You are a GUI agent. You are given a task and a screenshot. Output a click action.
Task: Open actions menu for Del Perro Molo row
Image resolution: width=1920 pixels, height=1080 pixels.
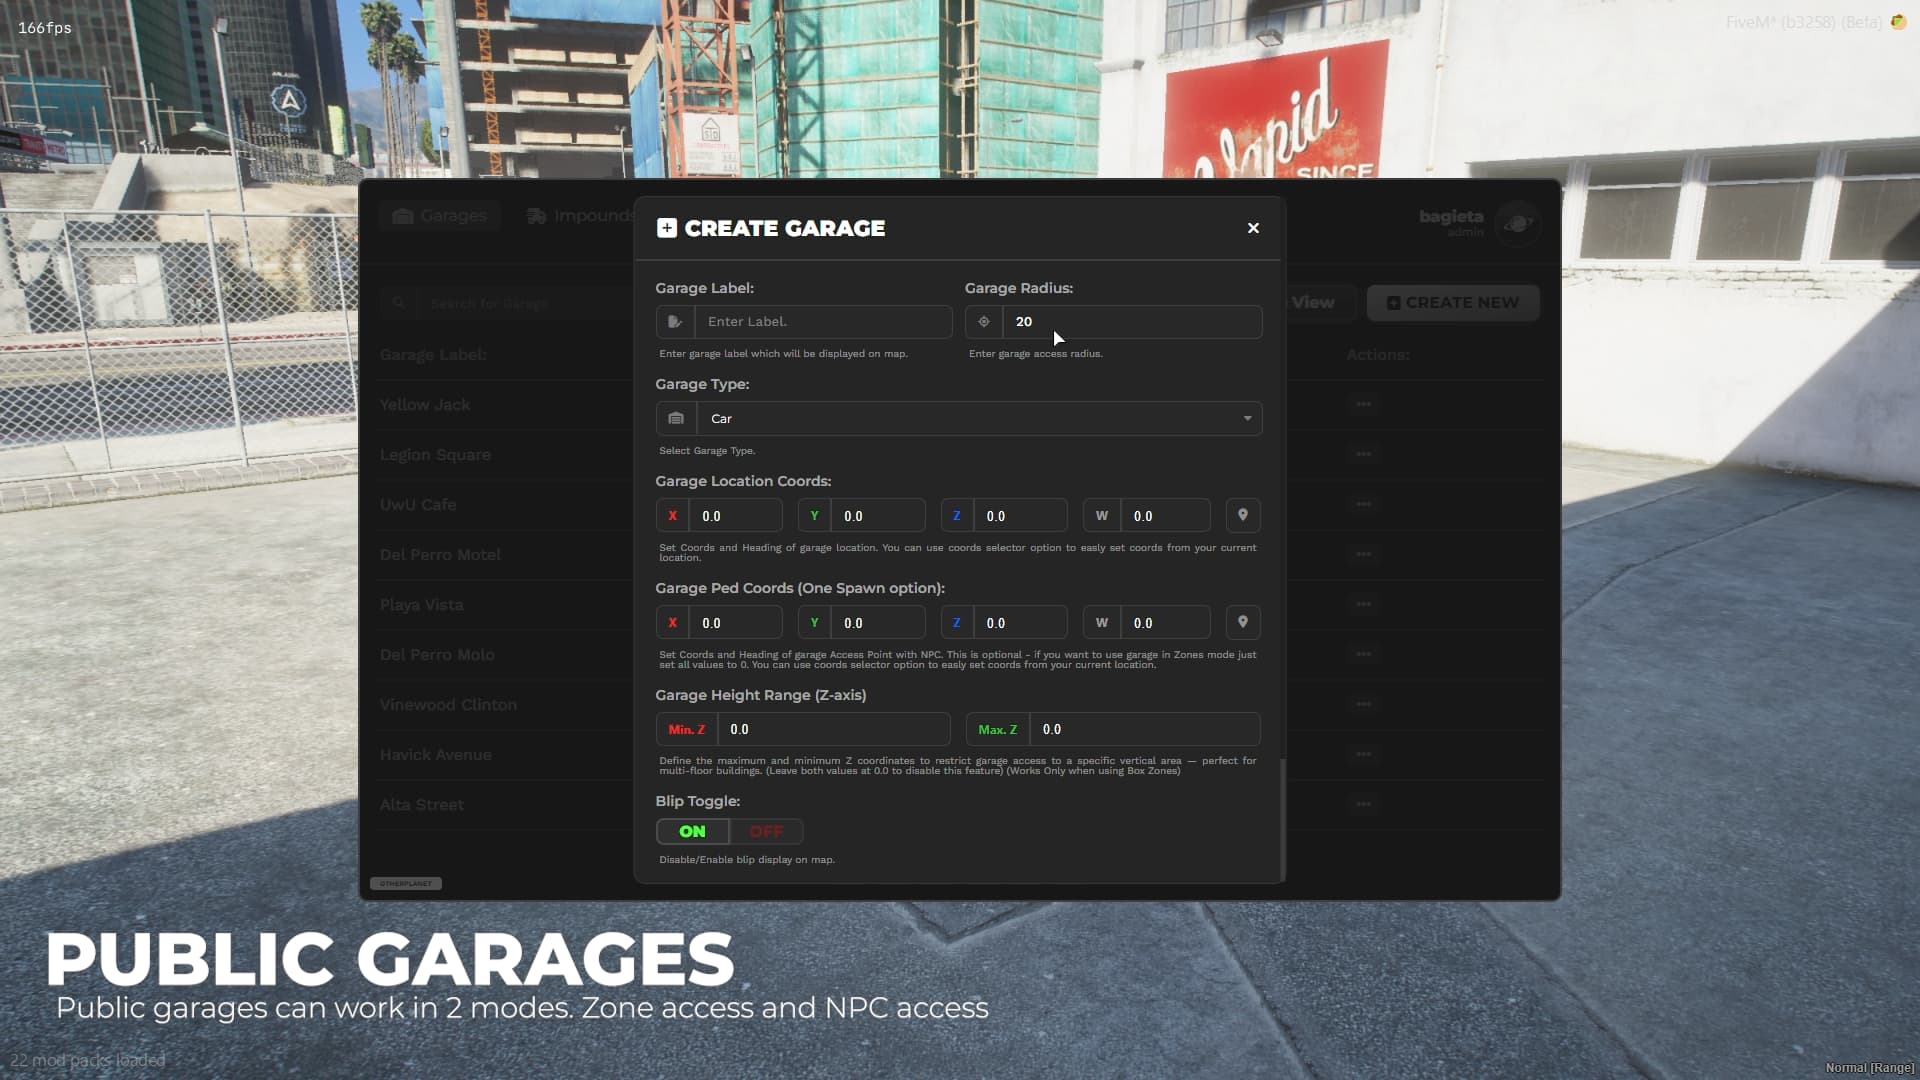tap(1364, 655)
